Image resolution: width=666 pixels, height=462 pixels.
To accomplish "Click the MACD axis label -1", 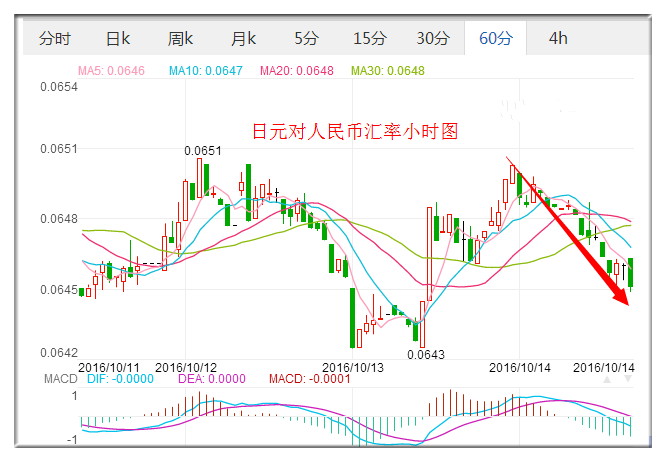I will coord(72,440).
